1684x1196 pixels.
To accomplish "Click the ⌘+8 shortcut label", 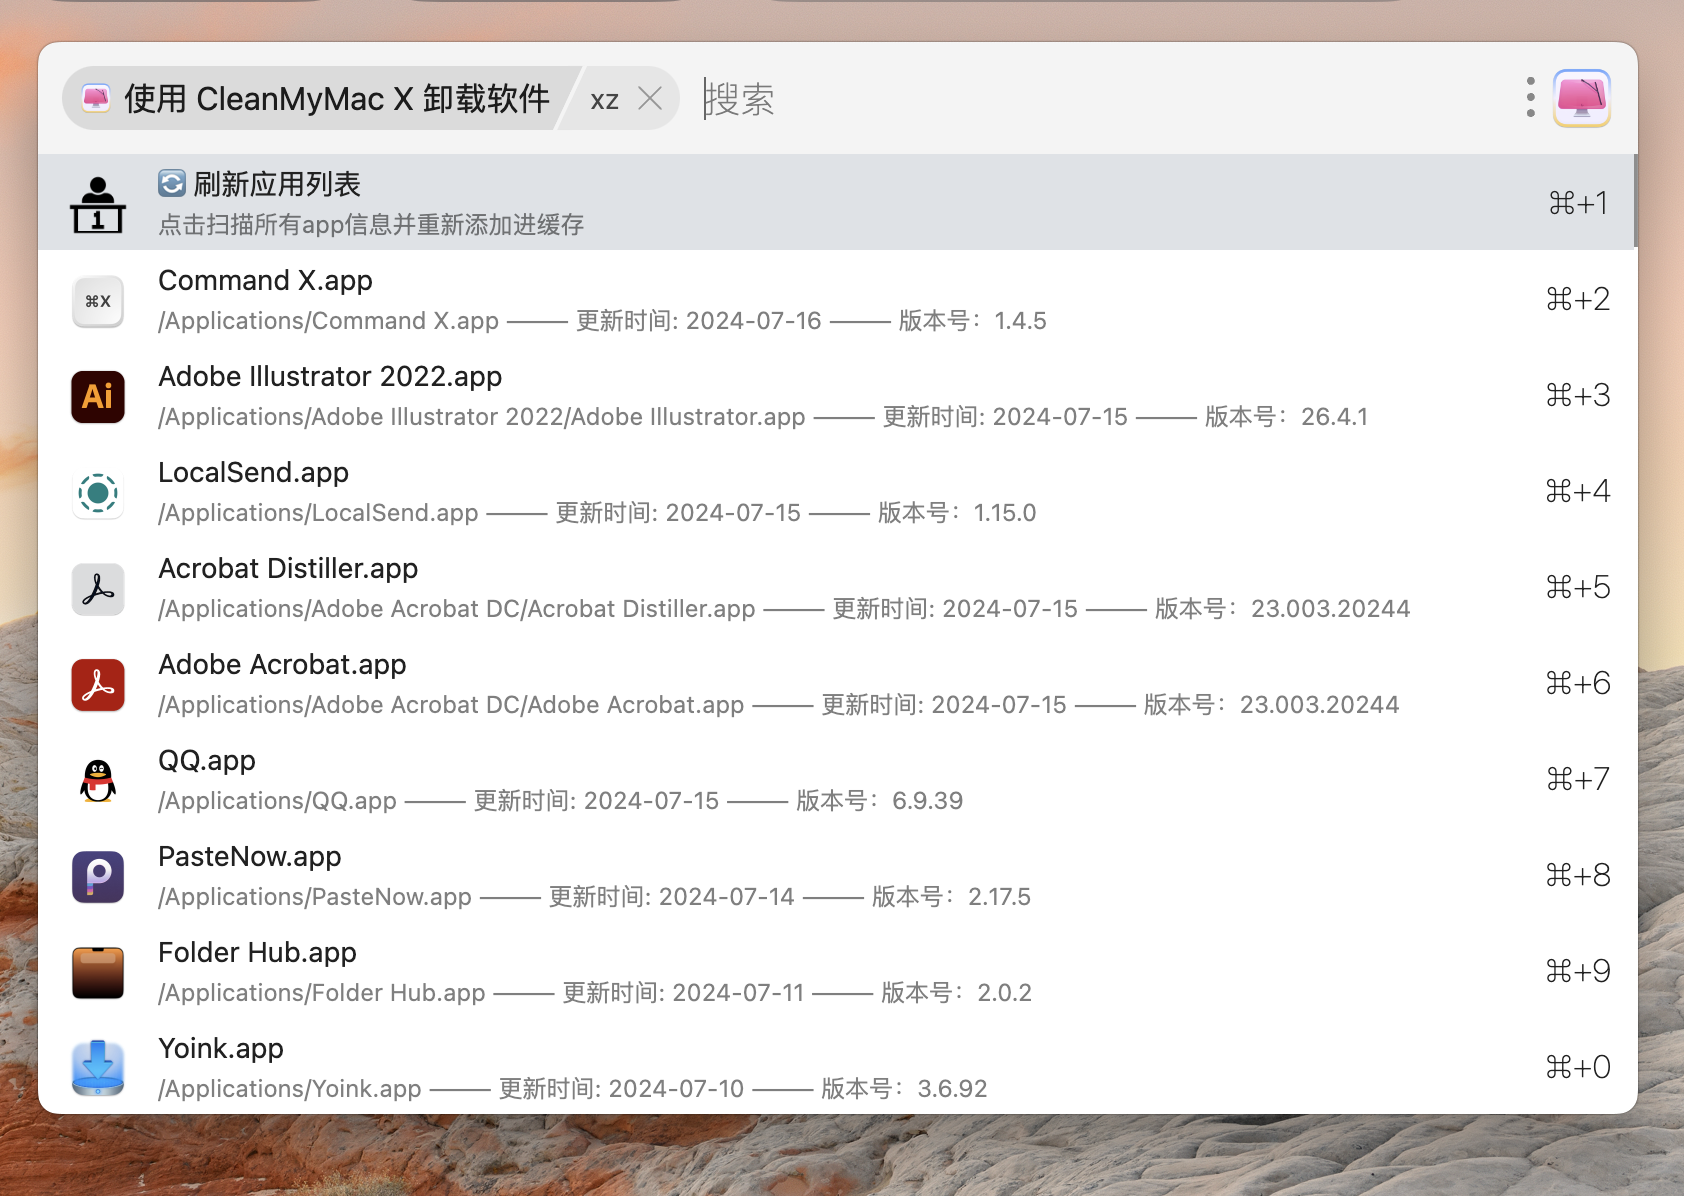I will pos(1578,875).
